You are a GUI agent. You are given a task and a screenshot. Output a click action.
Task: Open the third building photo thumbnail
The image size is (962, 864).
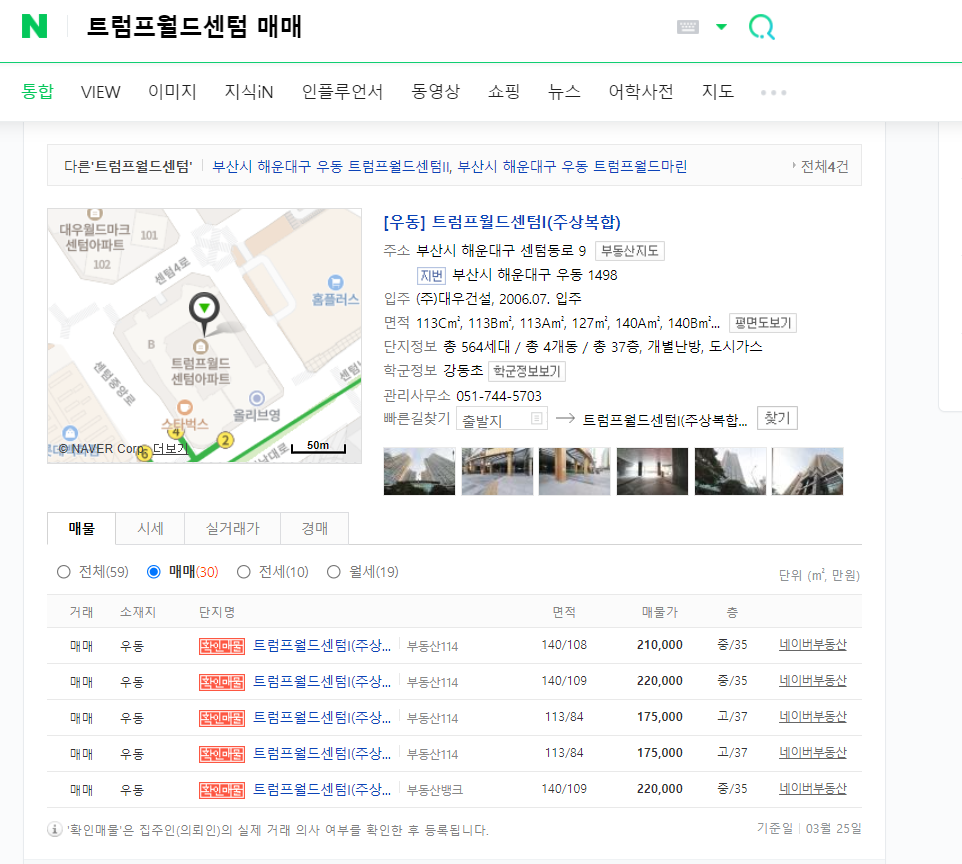click(x=574, y=471)
